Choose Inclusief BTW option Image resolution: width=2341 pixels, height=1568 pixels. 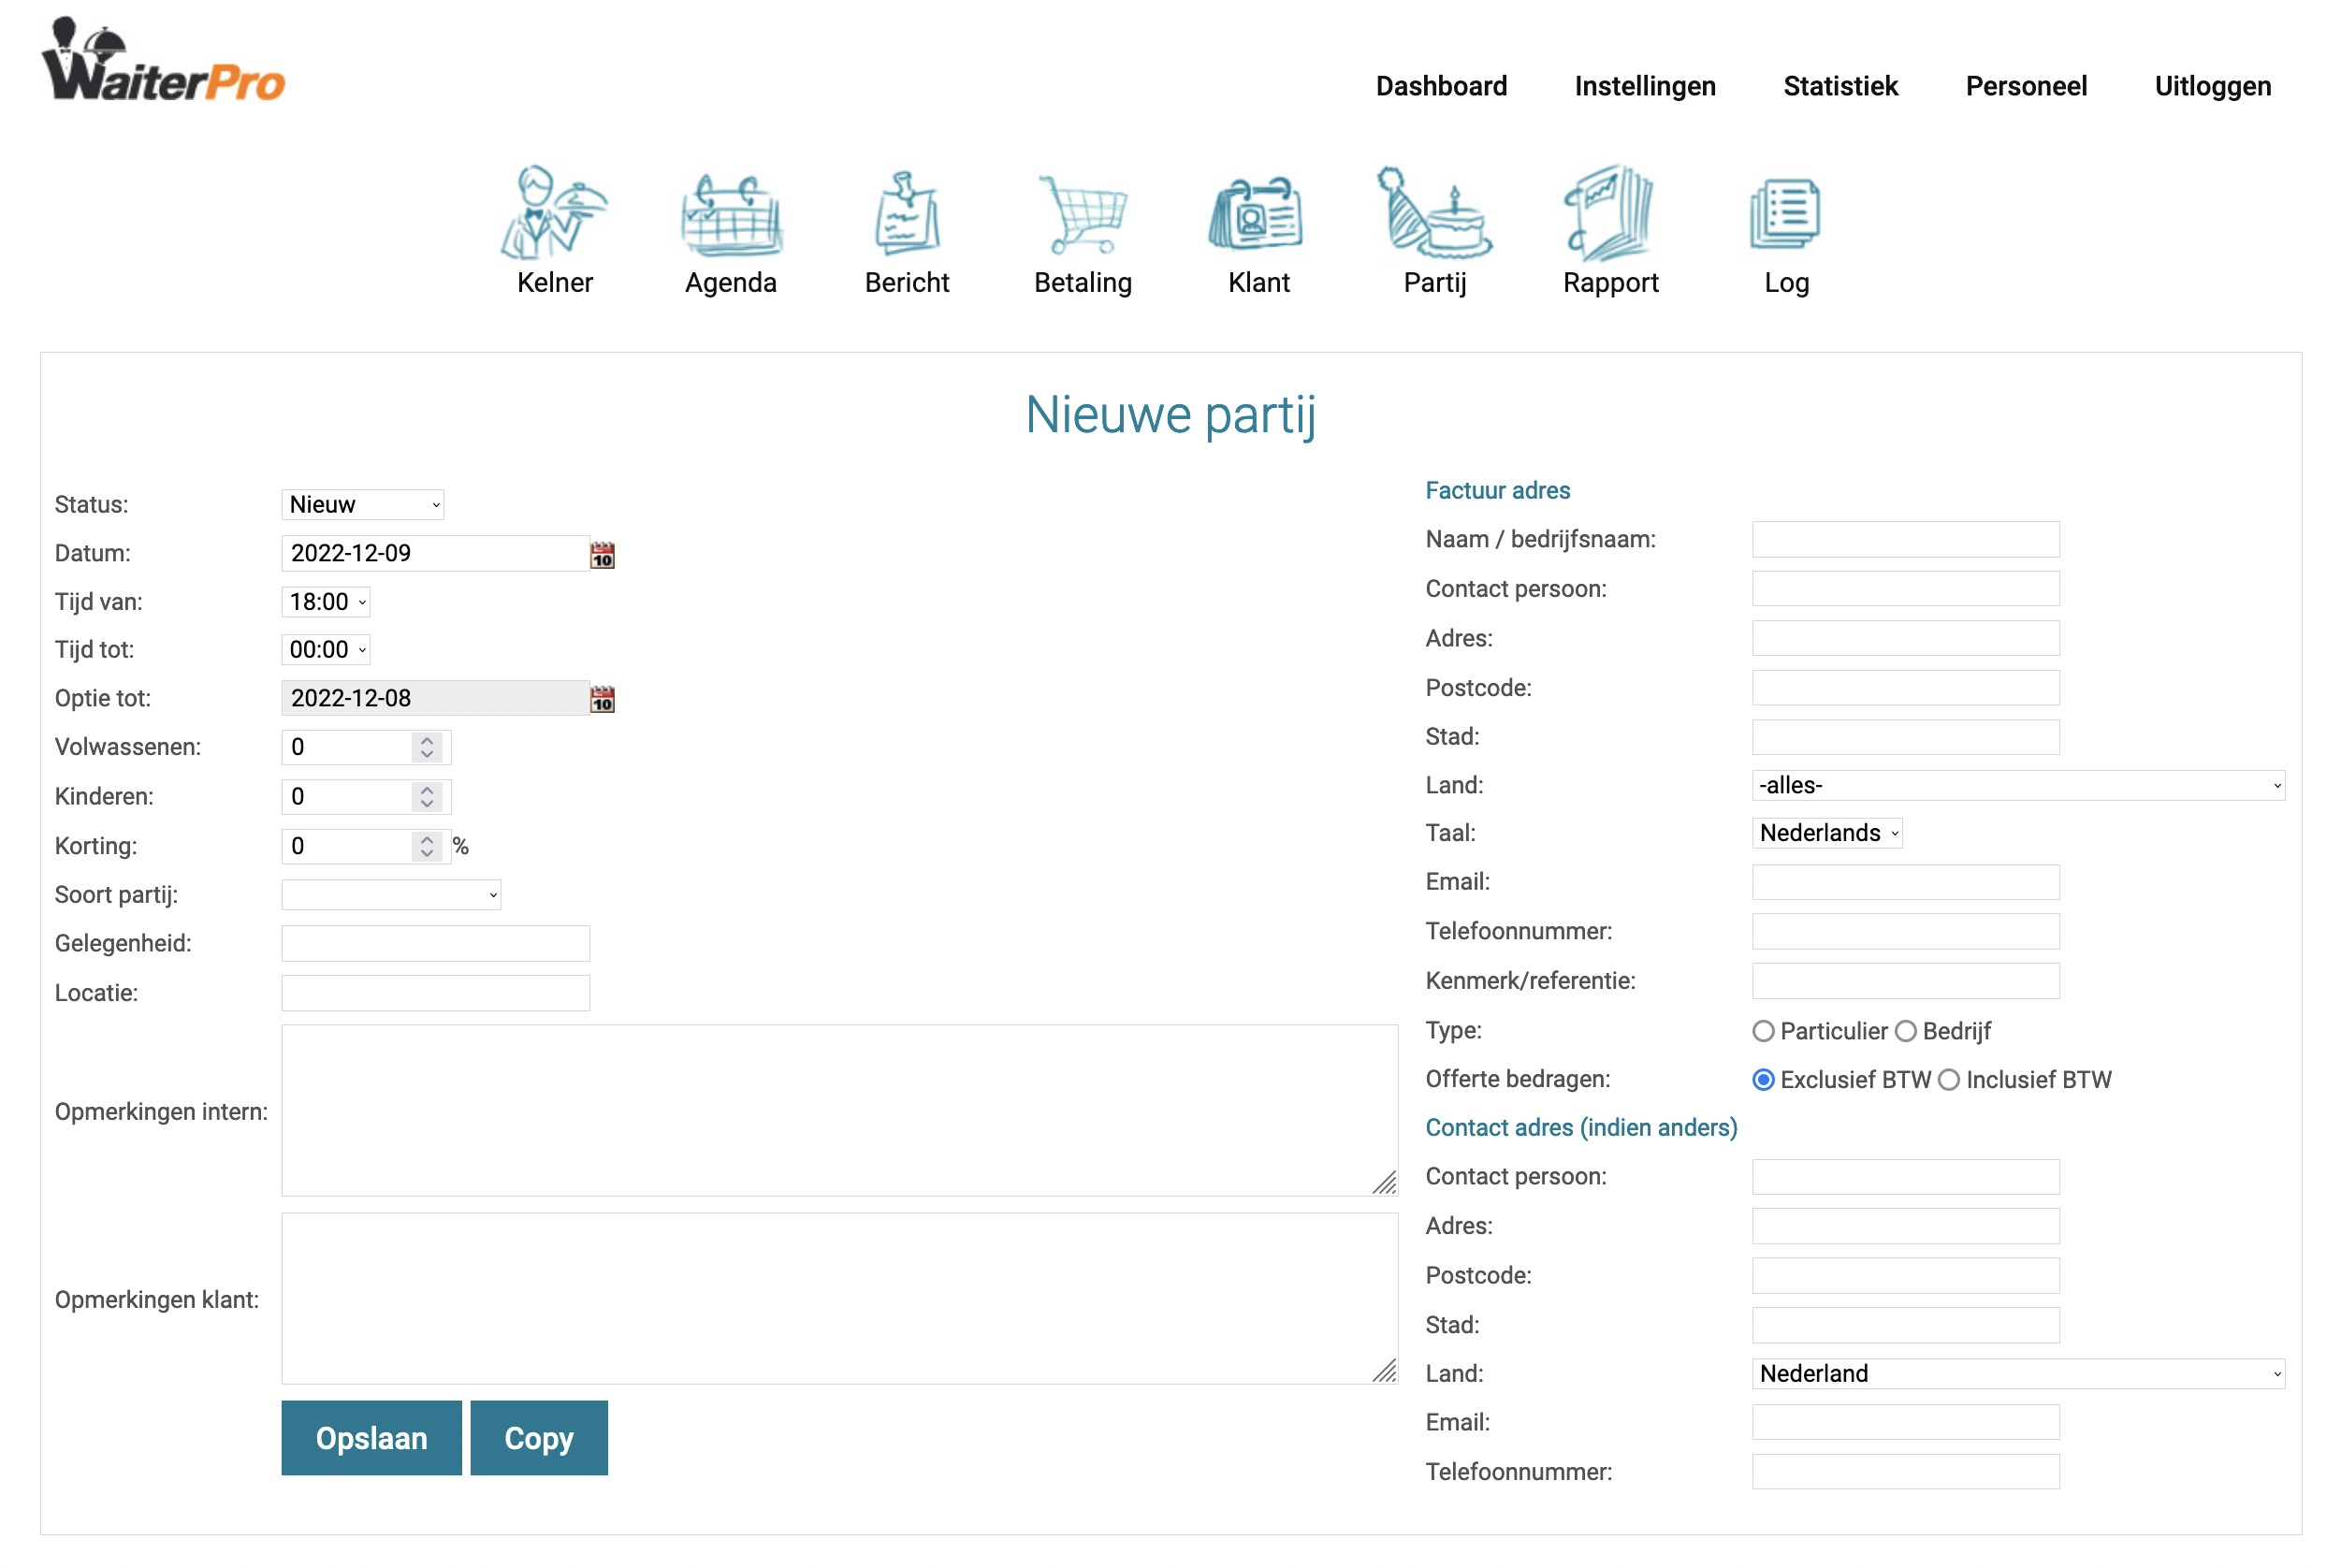tap(1949, 1080)
